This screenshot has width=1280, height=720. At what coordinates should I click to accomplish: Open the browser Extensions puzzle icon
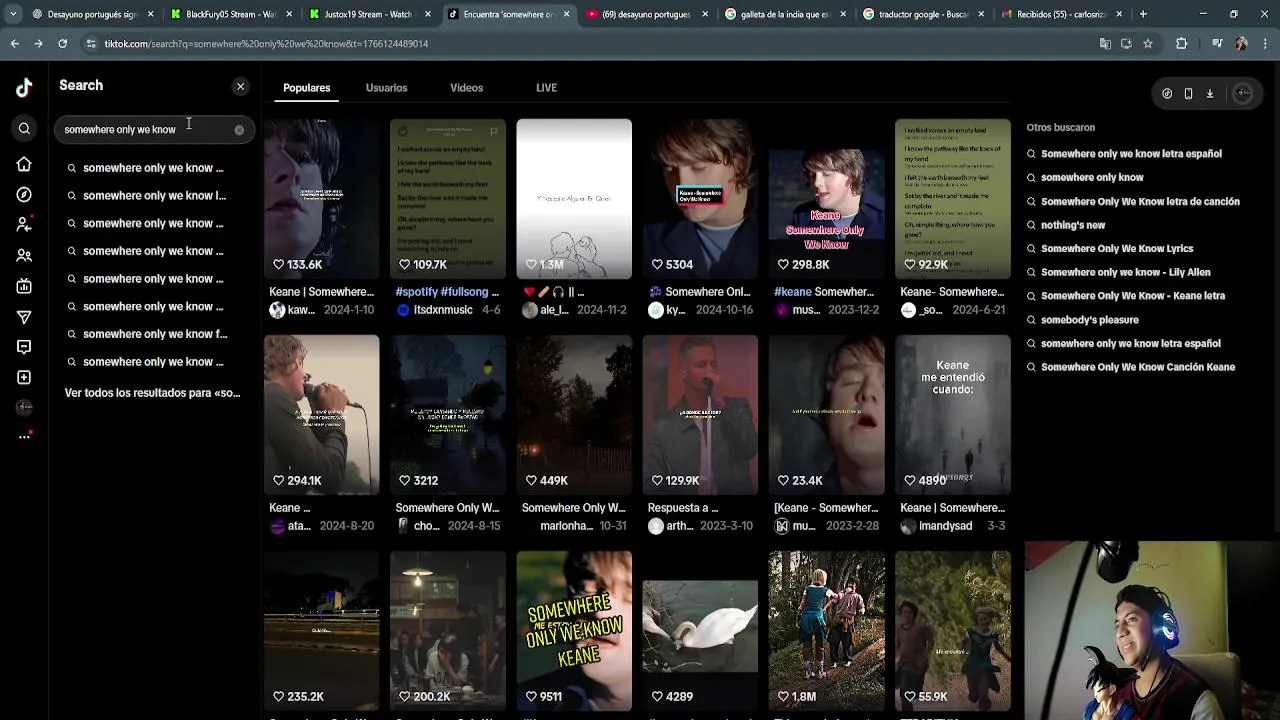click(x=1181, y=44)
